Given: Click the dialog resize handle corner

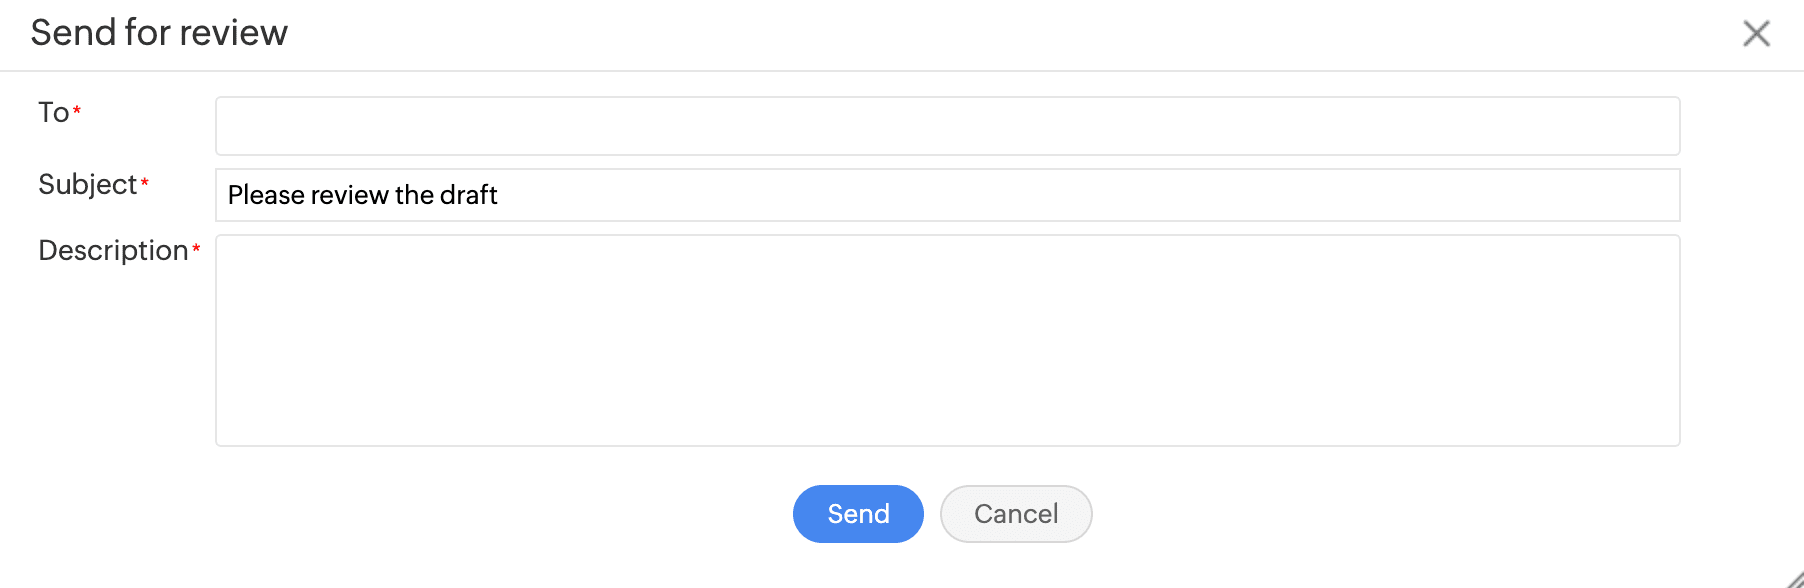Looking at the screenshot, I should 1795,580.
